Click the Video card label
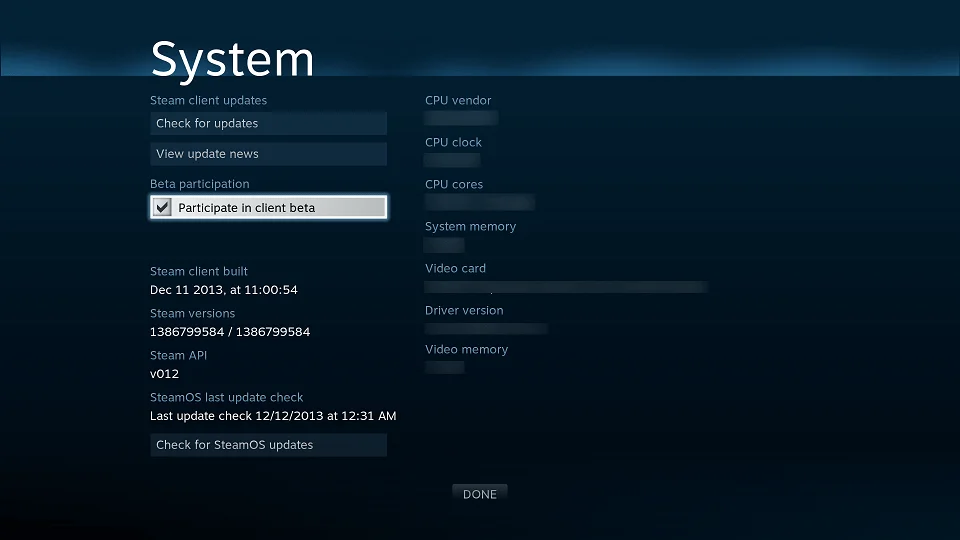960x540 pixels. pyautogui.click(x=455, y=268)
